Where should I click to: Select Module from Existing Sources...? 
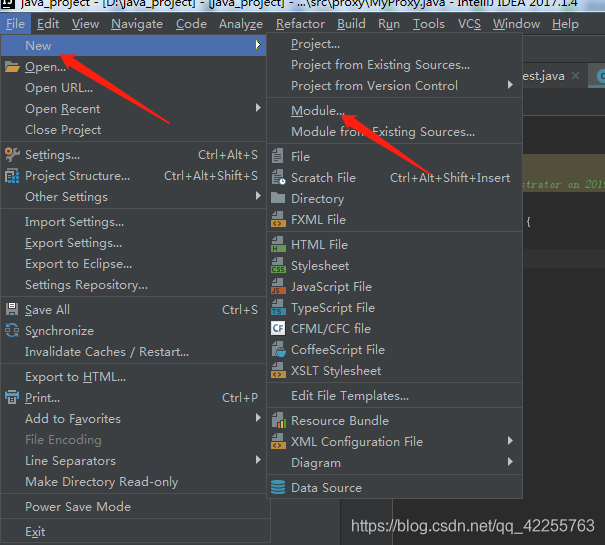(394, 132)
